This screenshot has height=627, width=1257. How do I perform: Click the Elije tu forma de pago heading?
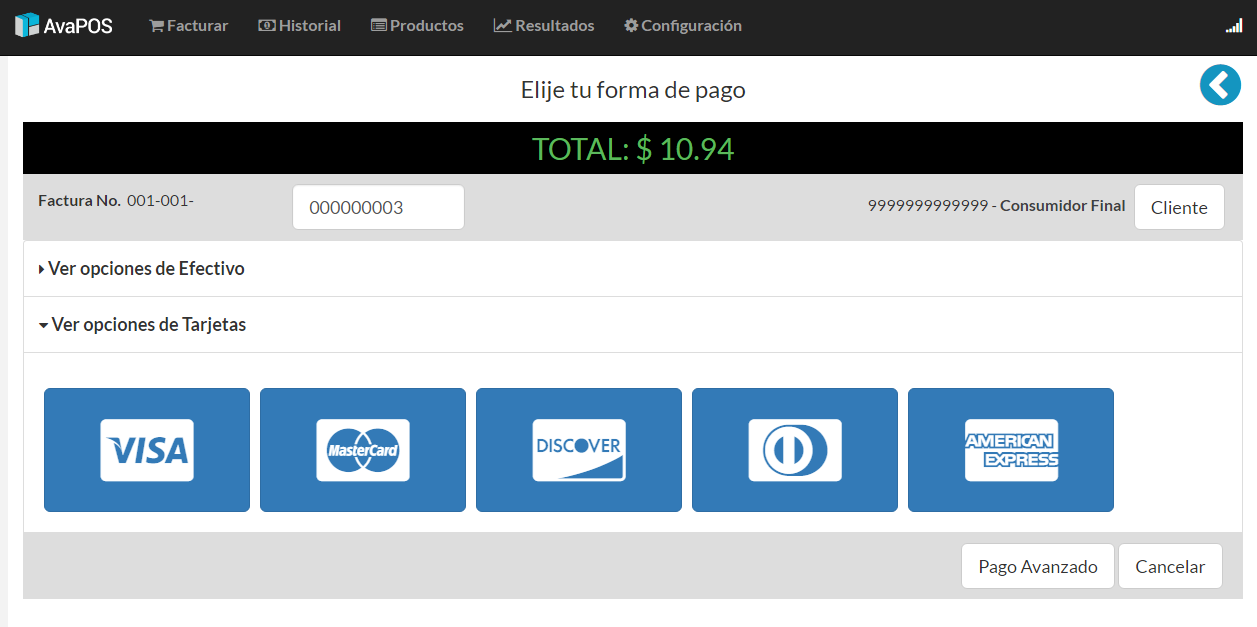click(x=633, y=90)
